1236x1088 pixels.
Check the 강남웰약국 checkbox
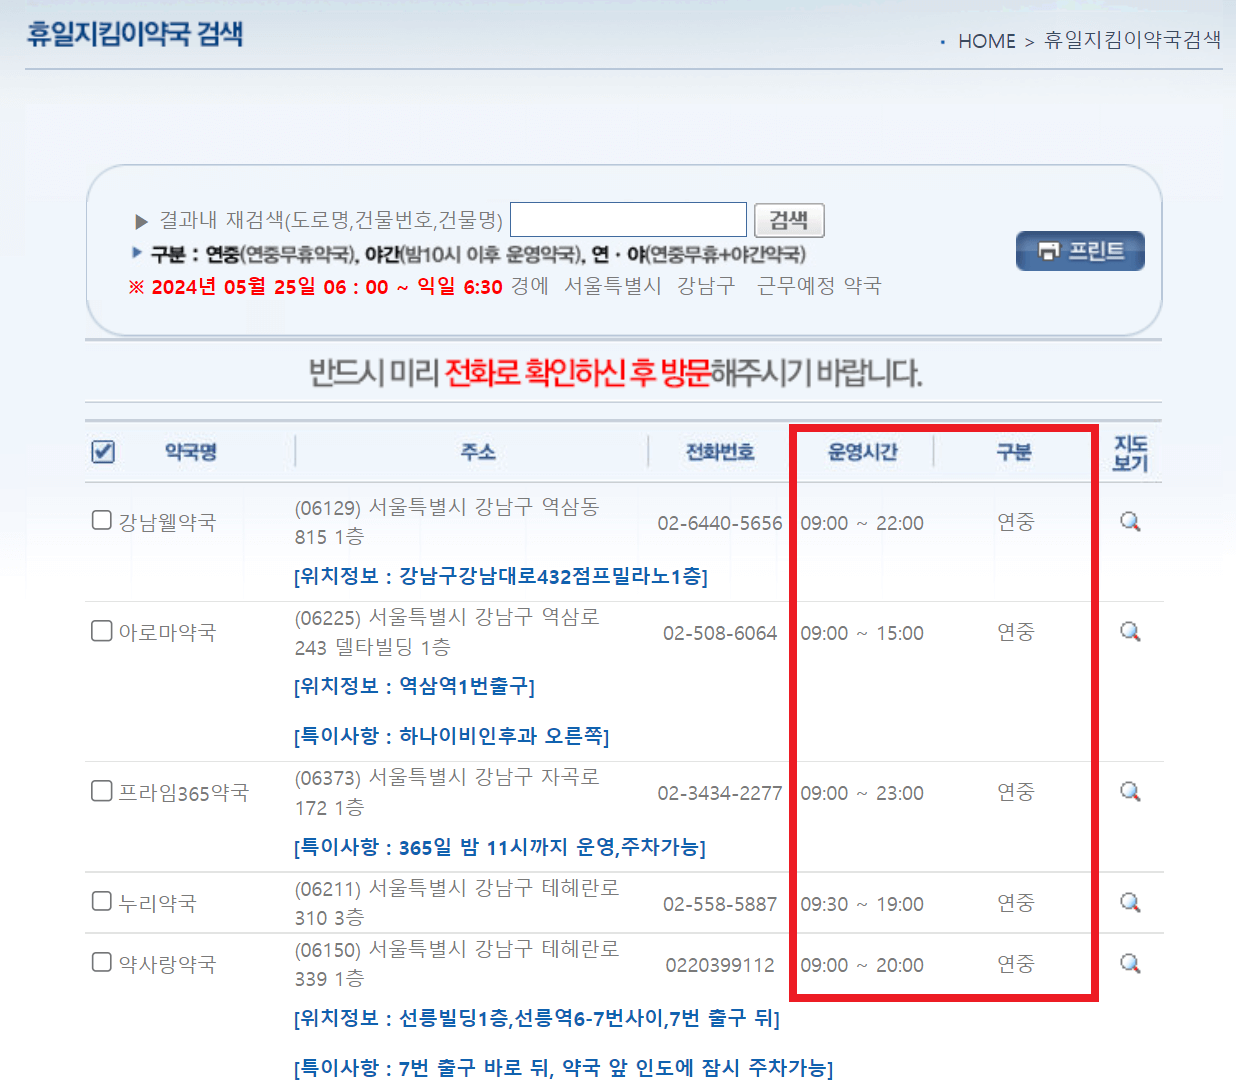(x=101, y=519)
